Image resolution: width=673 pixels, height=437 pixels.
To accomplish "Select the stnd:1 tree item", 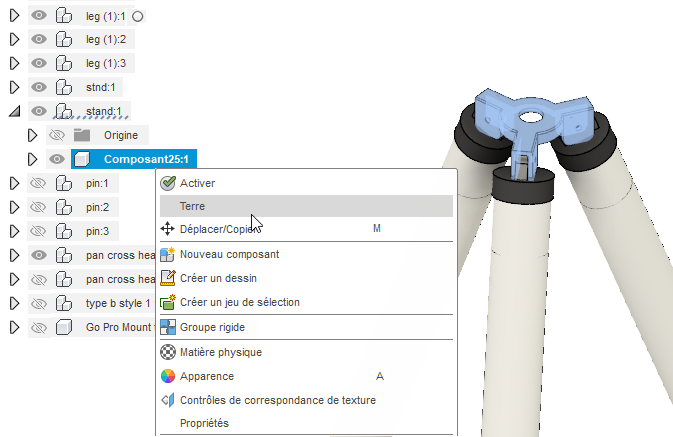I will click(100, 88).
